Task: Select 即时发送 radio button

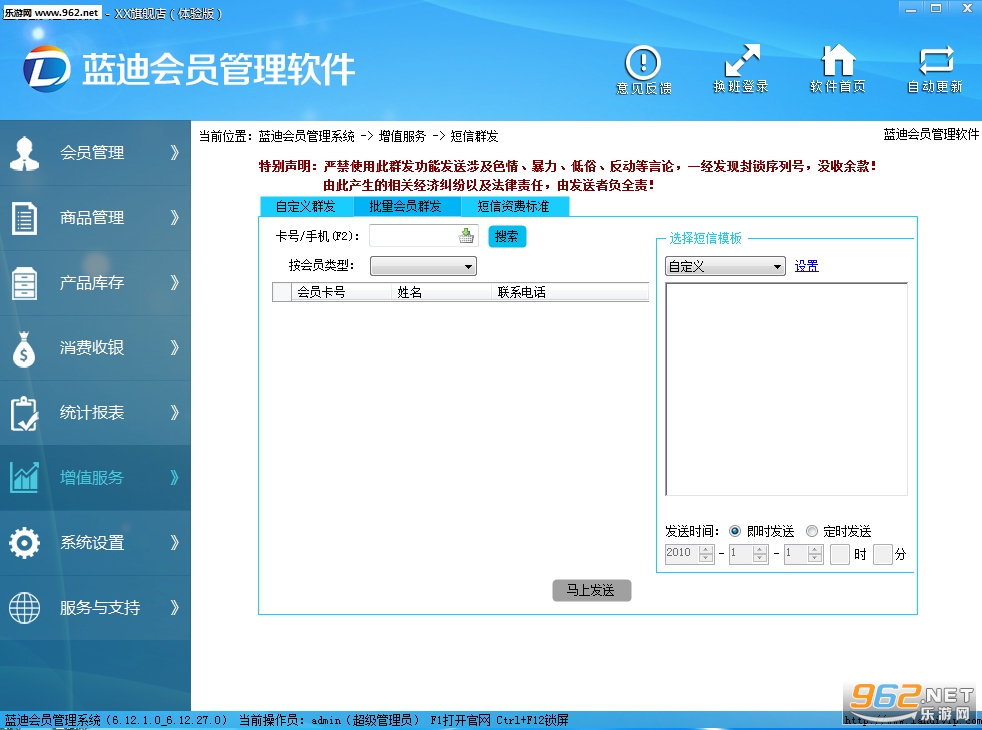Action: click(735, 531)
